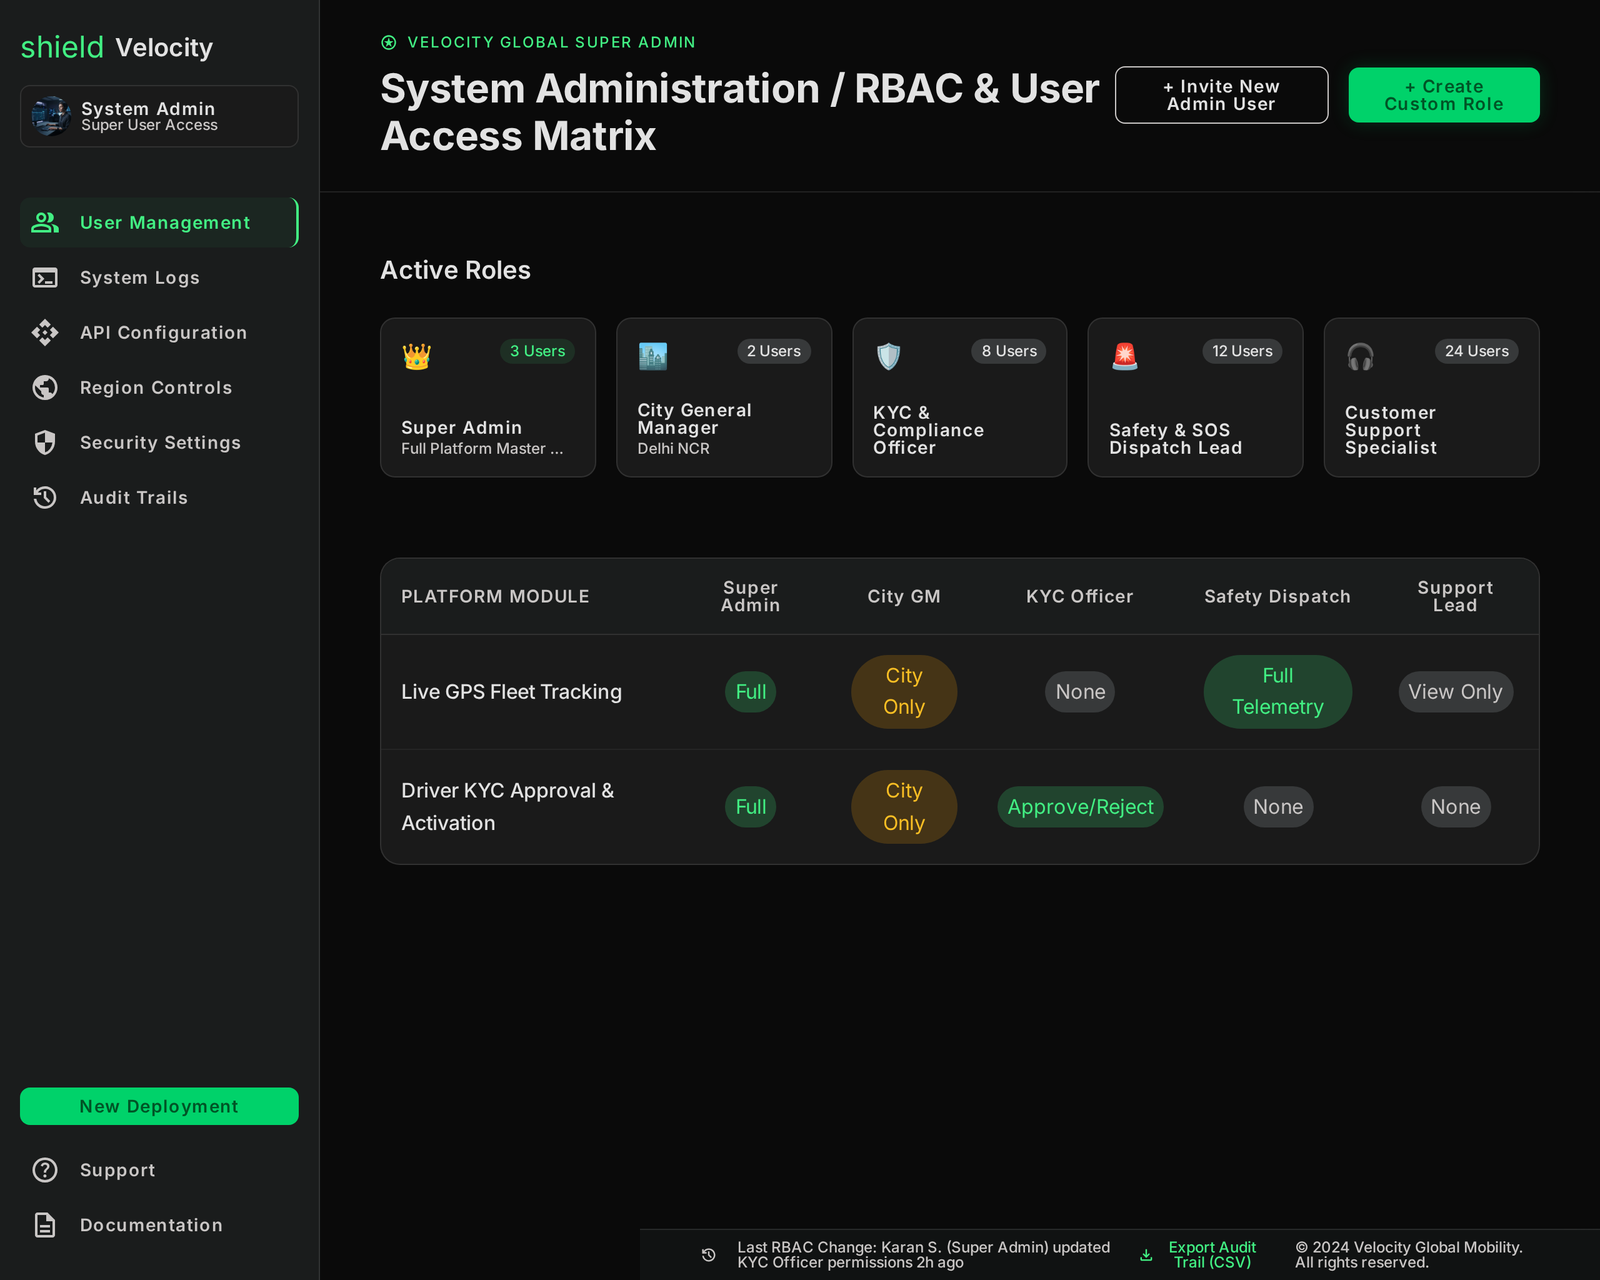Click the shield Velocity logo
Viewport: 1600px width, 1280px height.
[x=117, y=47]
